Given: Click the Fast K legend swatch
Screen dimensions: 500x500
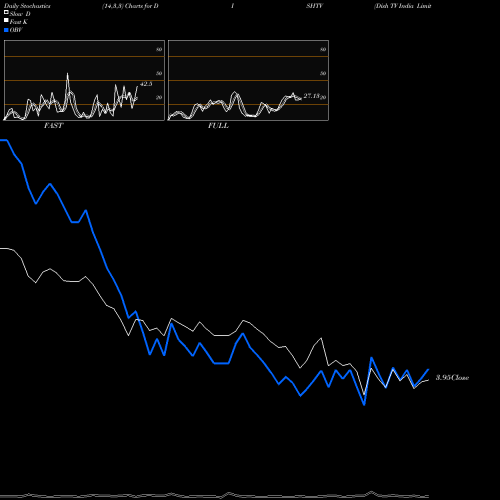Looking at the screenshot, I should click(6, 20).
